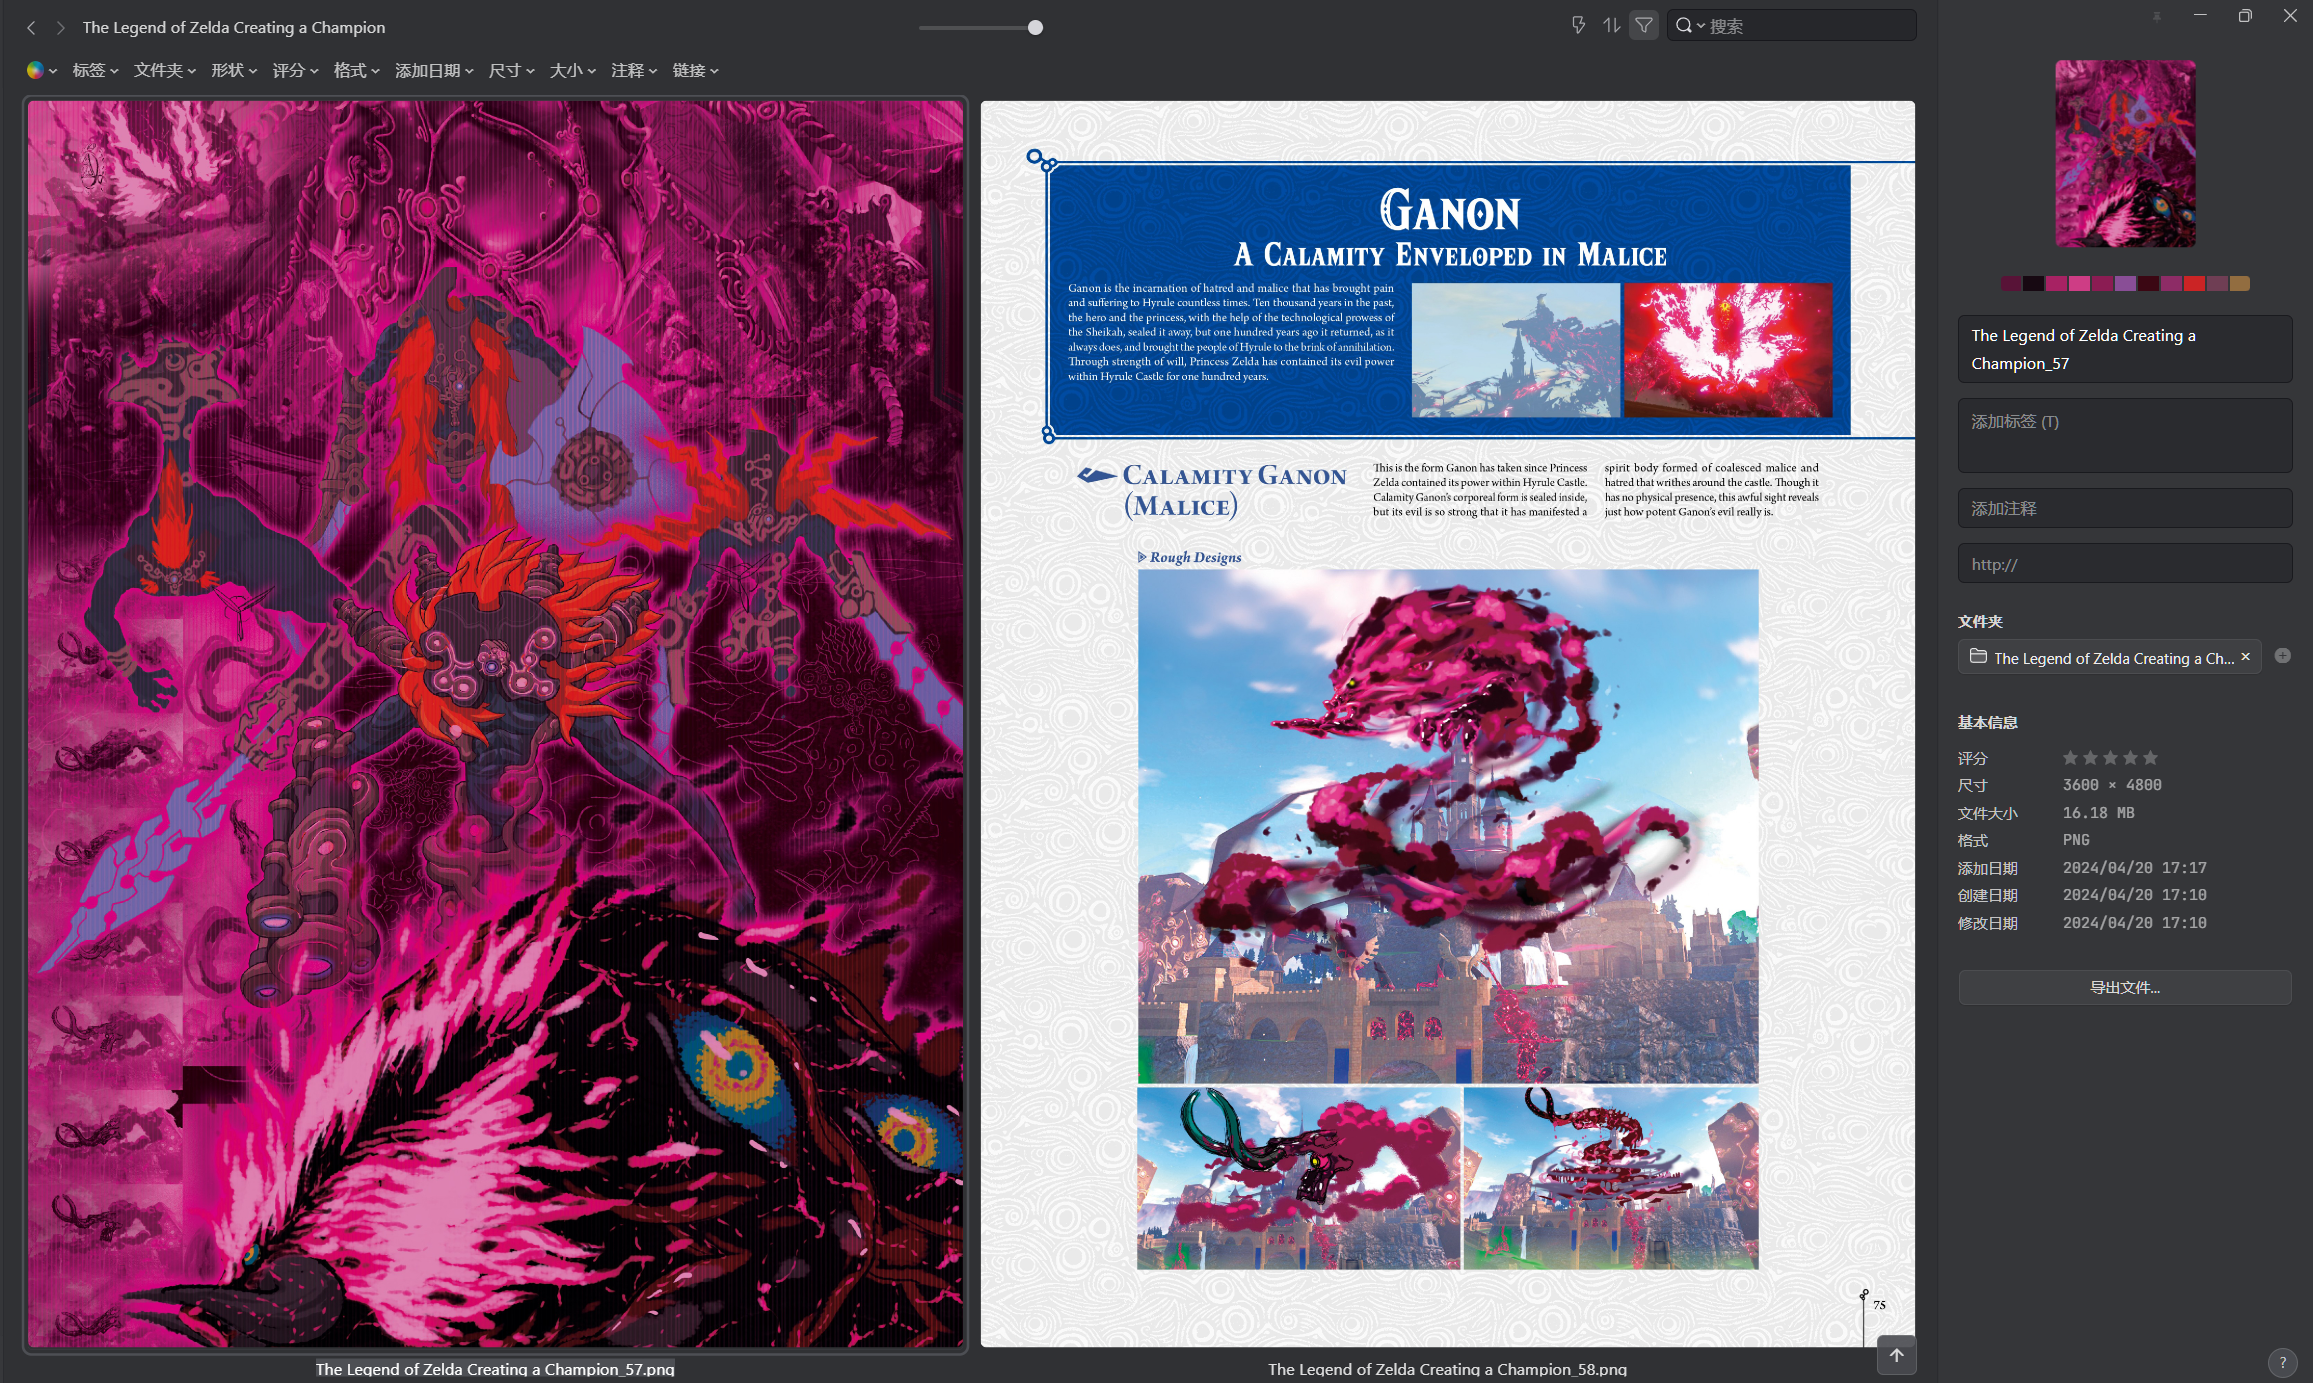Remove the folder tag with the x

point(2245,657)
